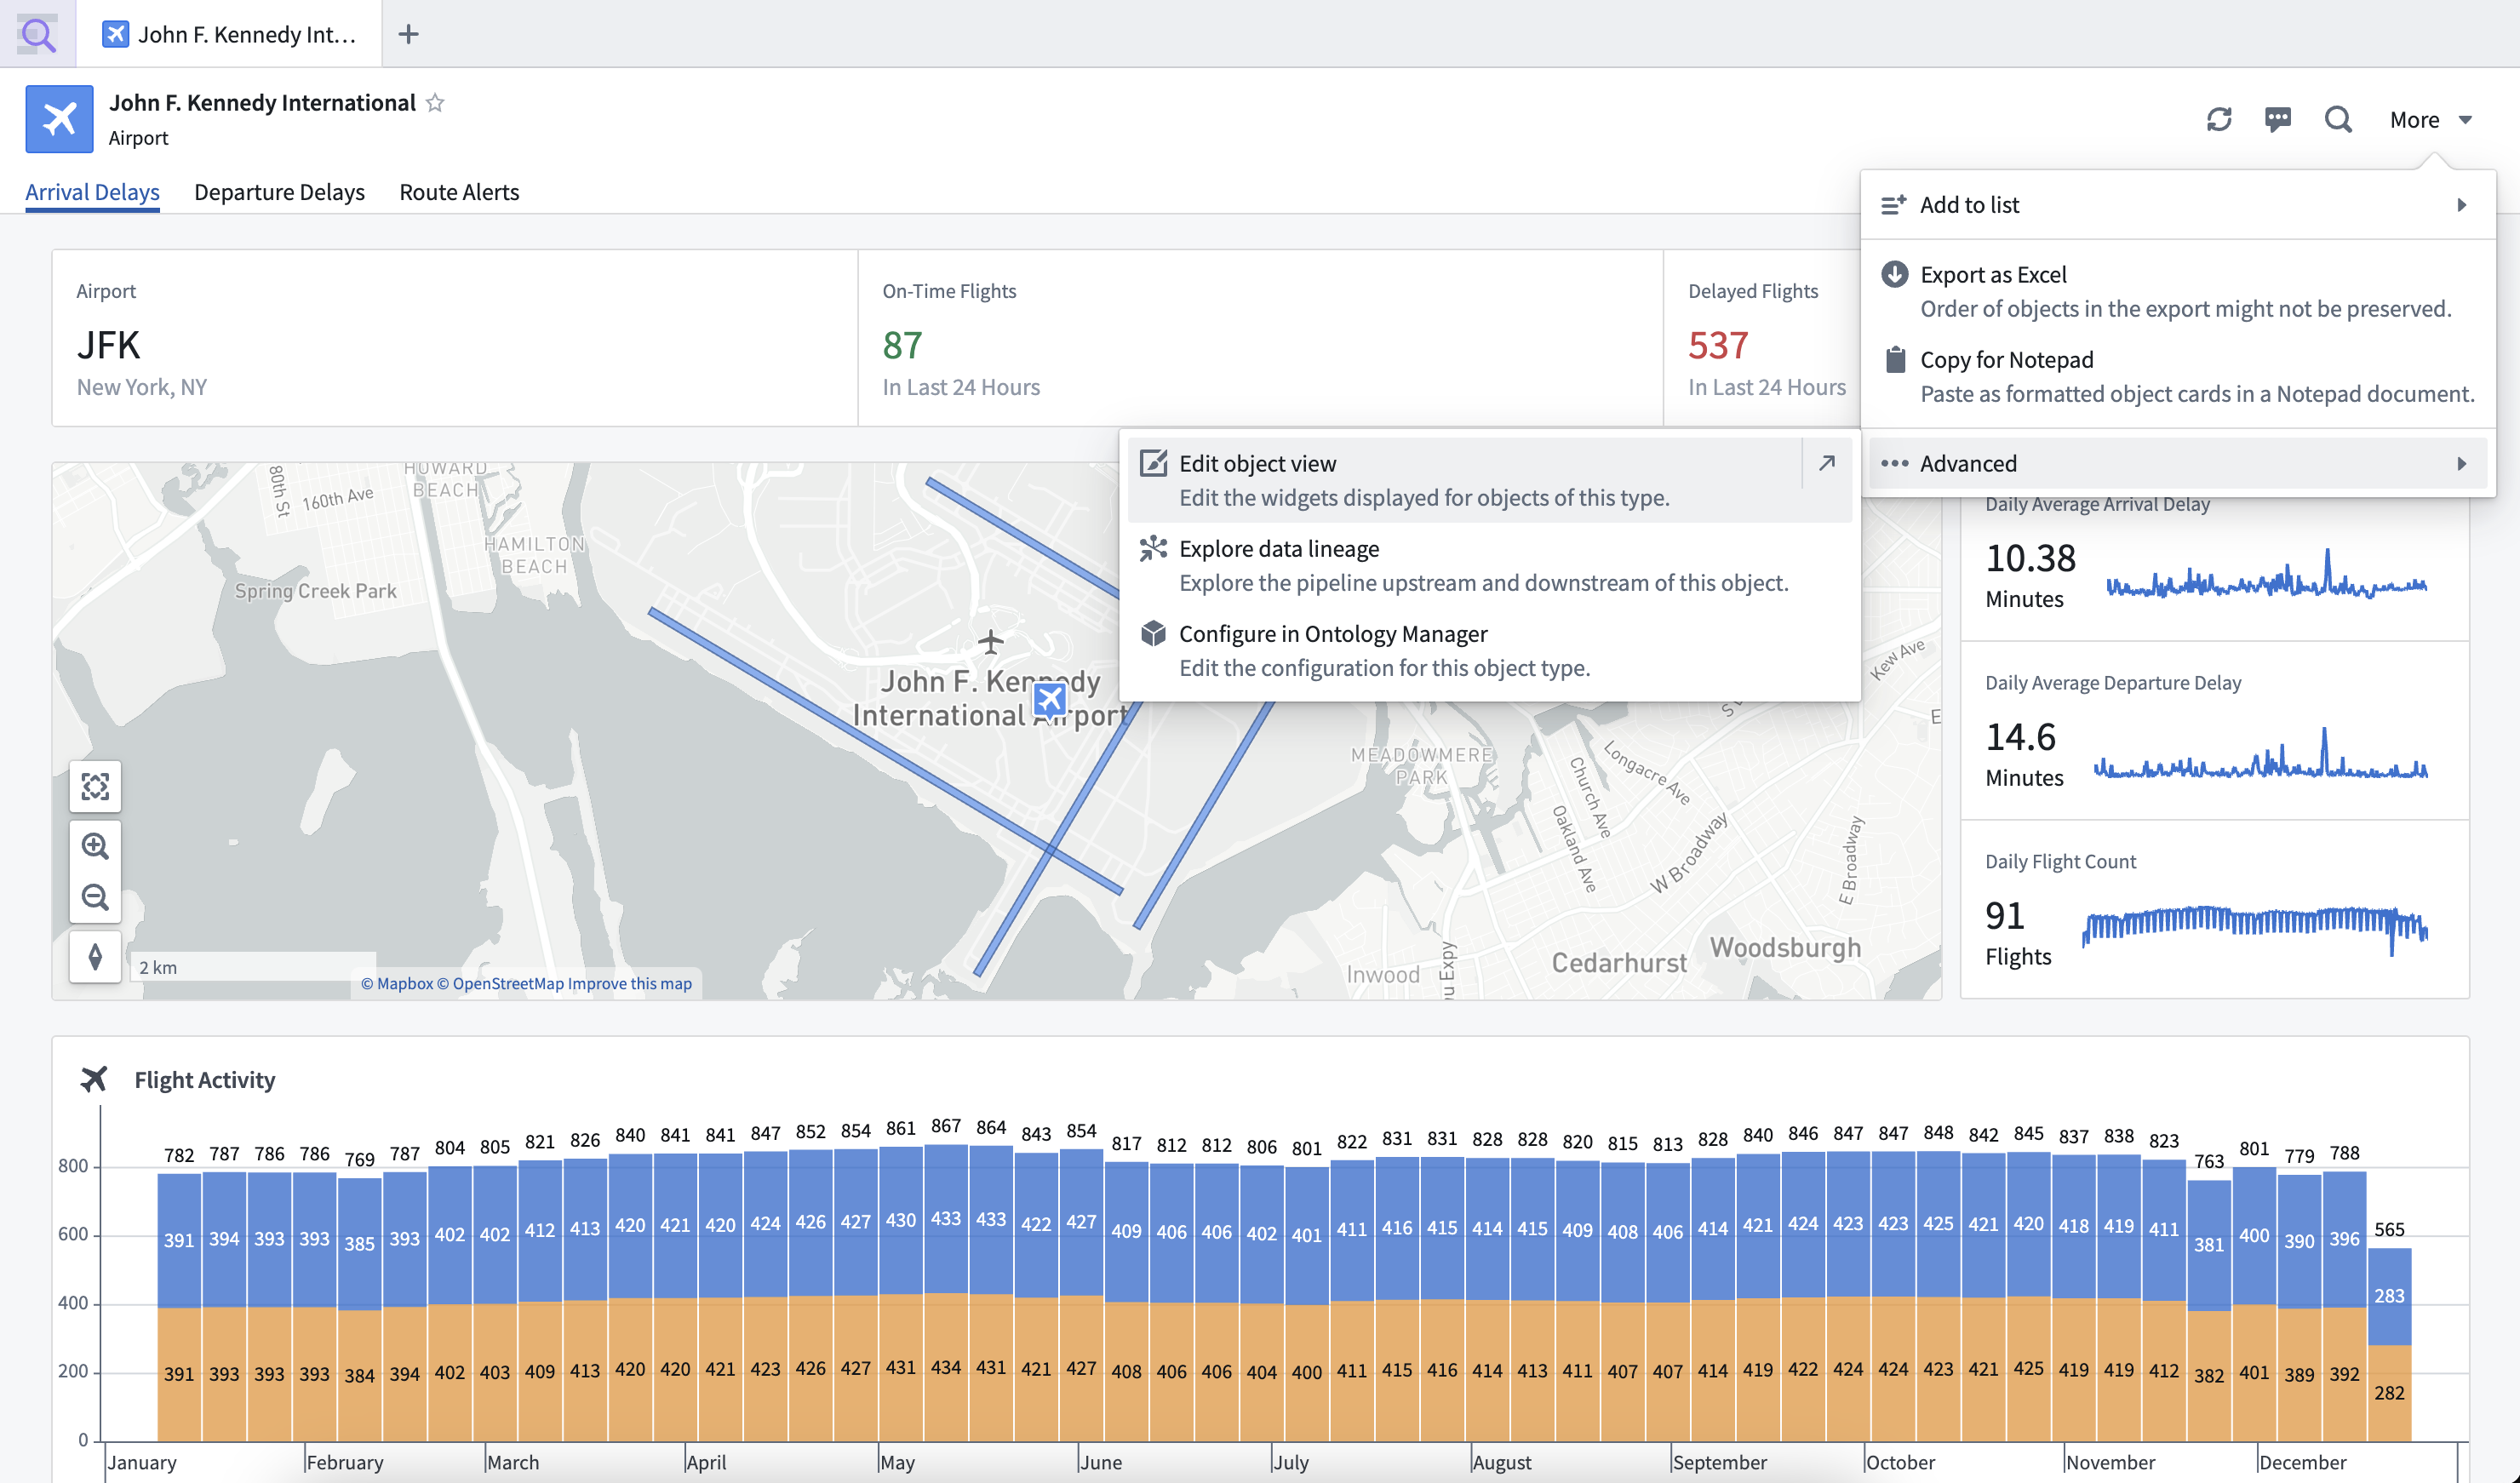Click the Ontology Manager cube icon
Viewport: 2520px width, 1483px height.
point(1153,633)
